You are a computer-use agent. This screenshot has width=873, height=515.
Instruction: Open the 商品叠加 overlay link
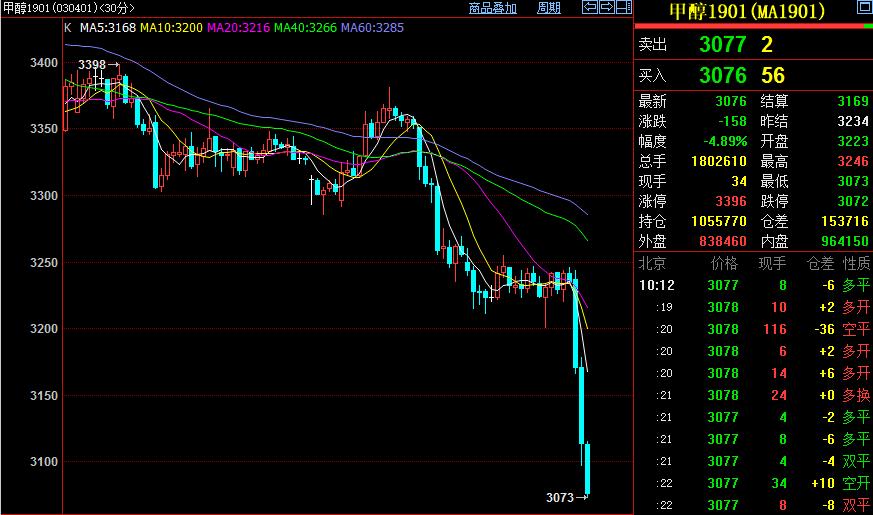[x=493, y=8]
